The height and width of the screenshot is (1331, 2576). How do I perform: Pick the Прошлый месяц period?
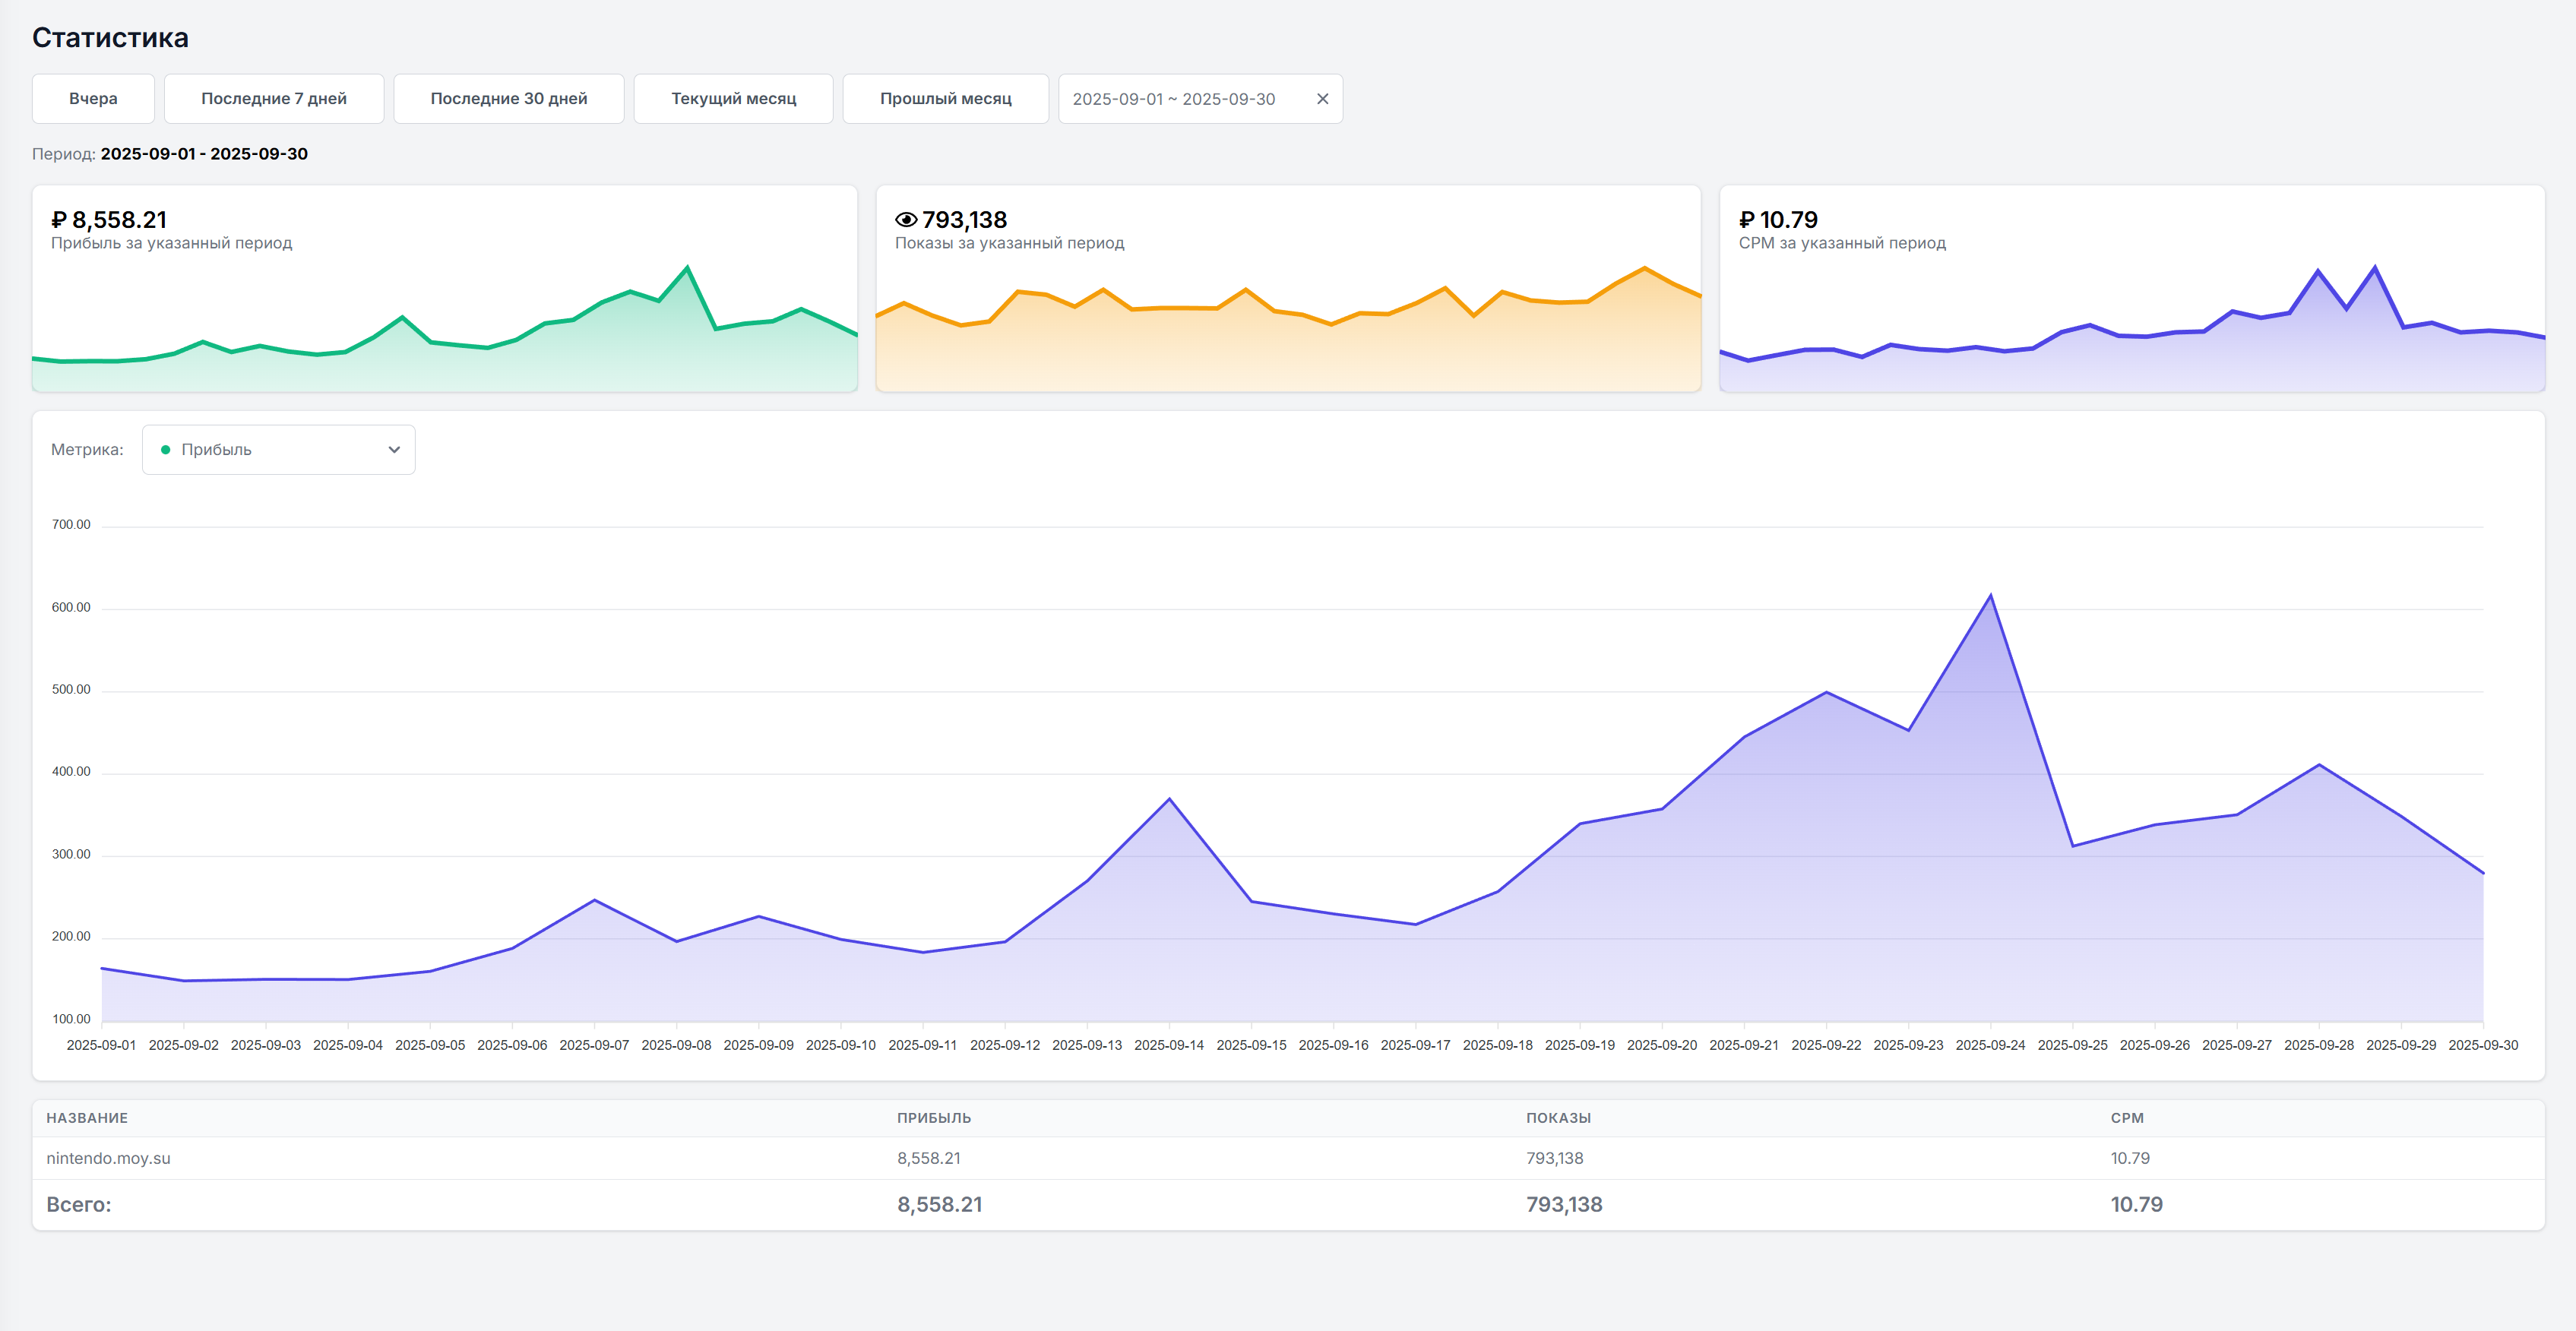pos(945,99)
